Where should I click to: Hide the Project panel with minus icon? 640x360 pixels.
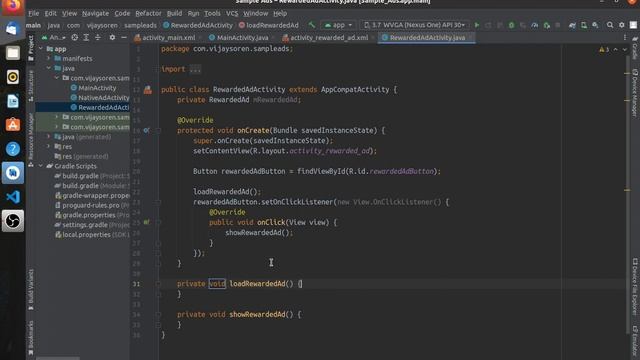click(x=124, y=38)
